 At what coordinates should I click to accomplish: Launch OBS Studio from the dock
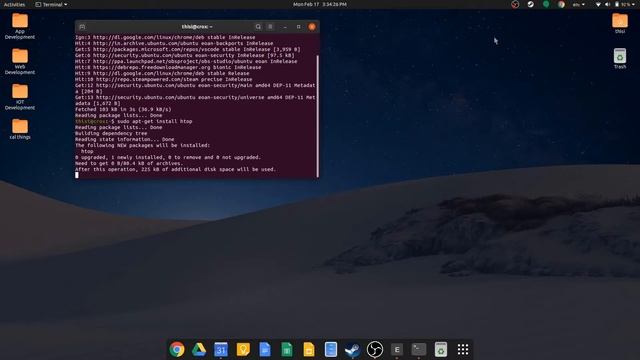[x=375, y=349]
